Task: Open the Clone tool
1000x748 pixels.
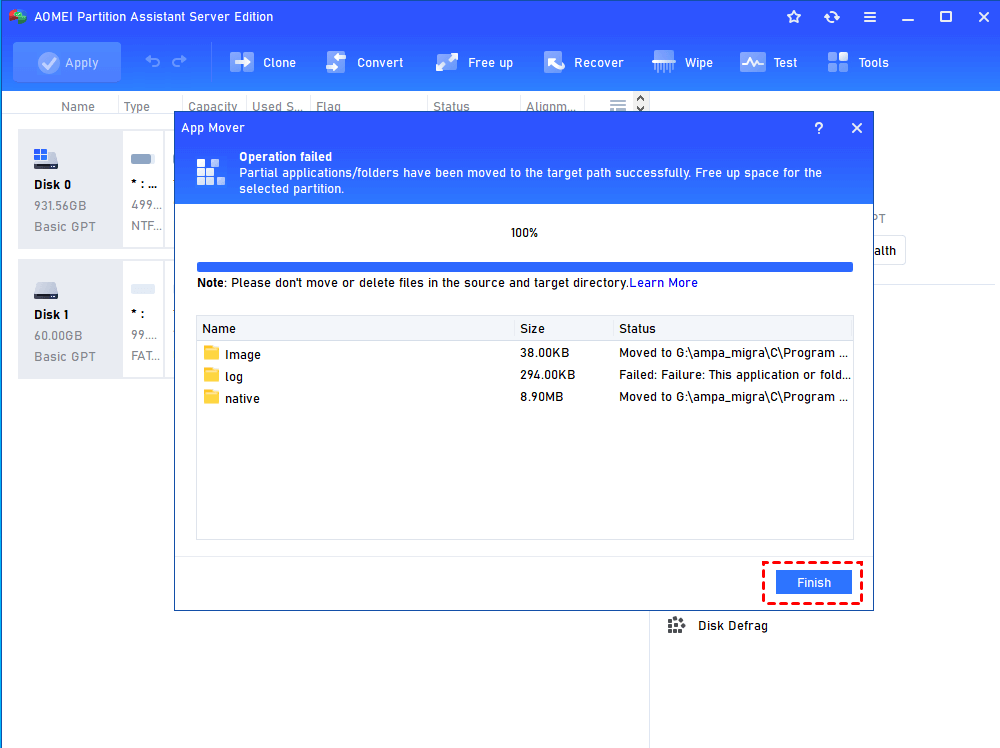Action: coord(263,62)
